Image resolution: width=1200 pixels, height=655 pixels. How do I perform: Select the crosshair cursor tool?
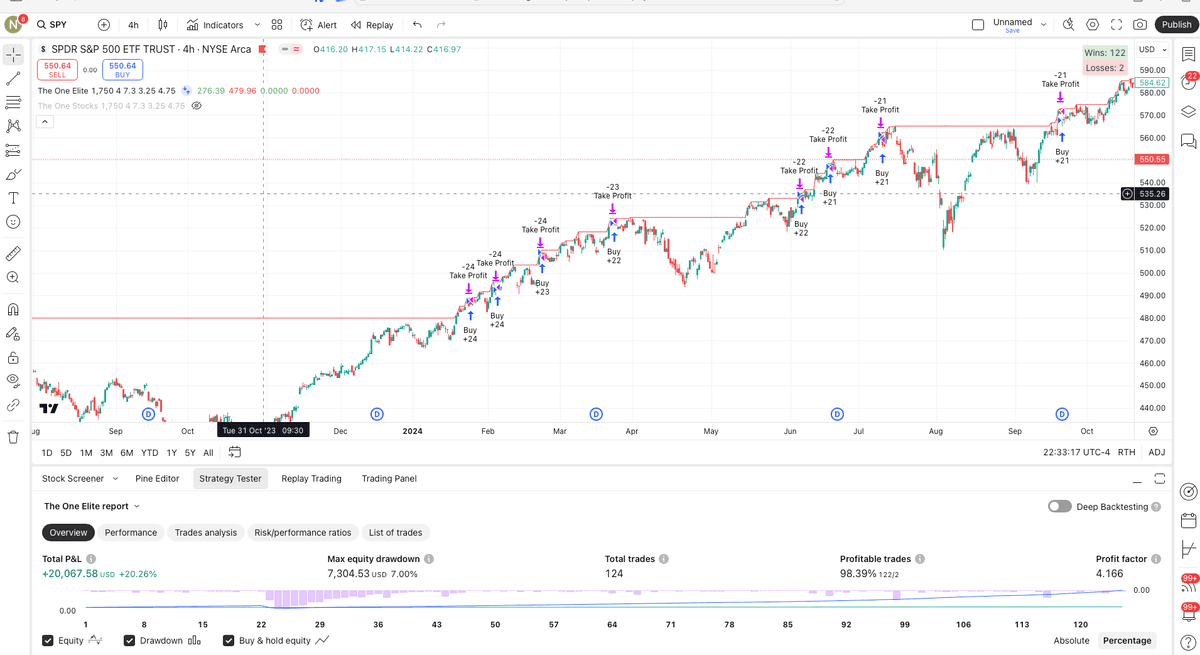click(x=13, y=55)
